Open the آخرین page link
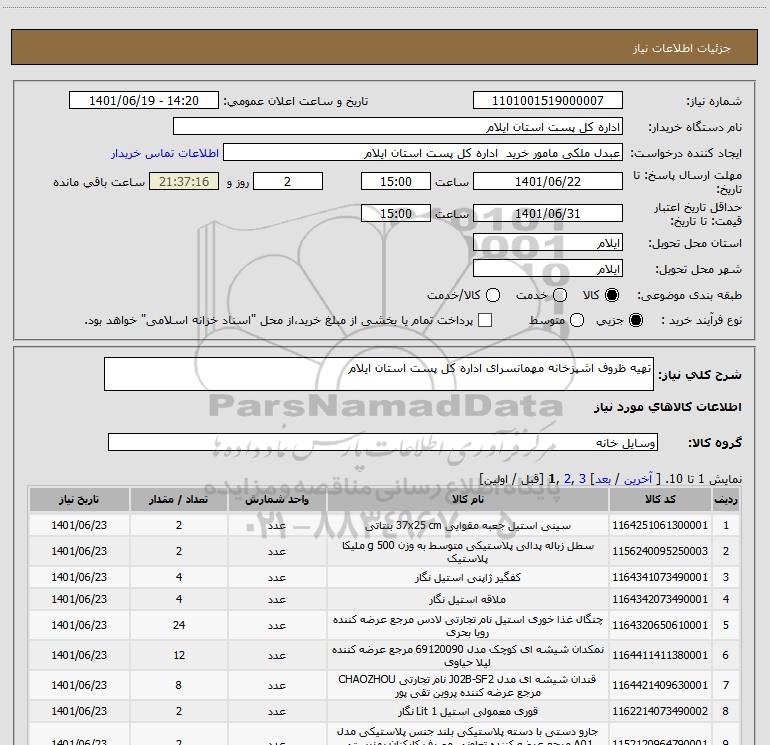Viewport: 770px width, 745px height. (x=638, y=479)
